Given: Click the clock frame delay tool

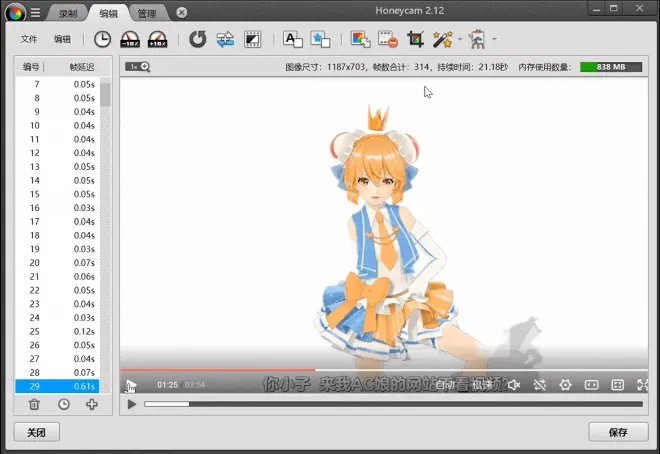Looking at the screenshot, I should [x=102, y=39].
